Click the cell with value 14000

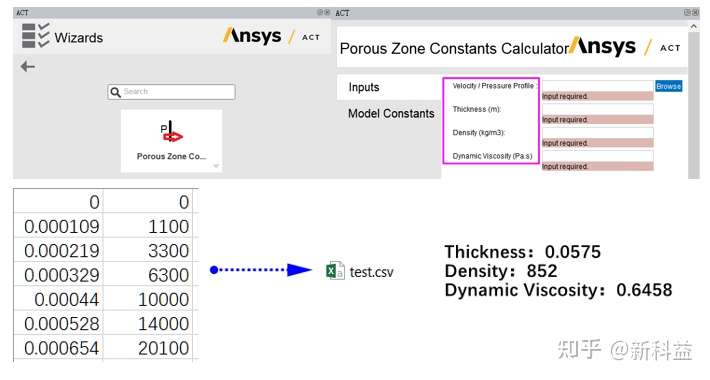[x=148, y=323]
